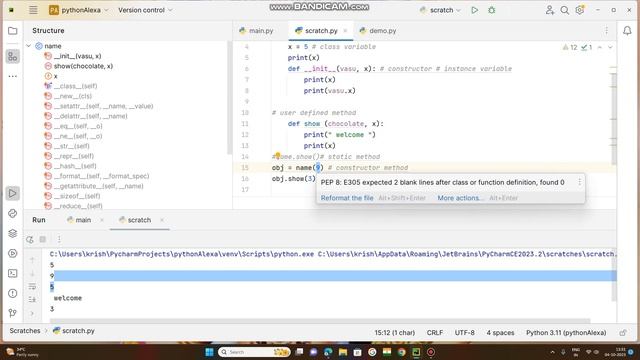Screen dimensions: 640x360
Task: Open Search Everywhere magnifier
Action: click(x=564, y=10)
